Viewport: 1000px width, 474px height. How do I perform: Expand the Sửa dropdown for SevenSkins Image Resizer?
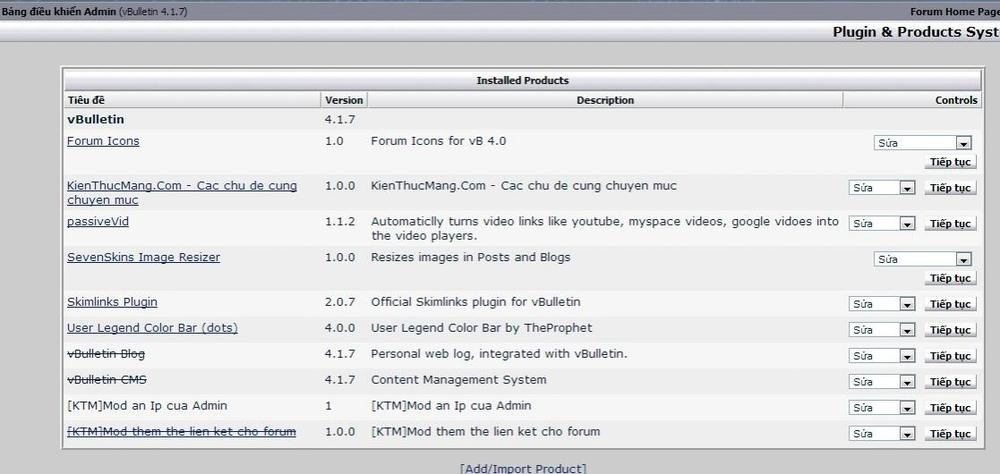tap(922, 259)
